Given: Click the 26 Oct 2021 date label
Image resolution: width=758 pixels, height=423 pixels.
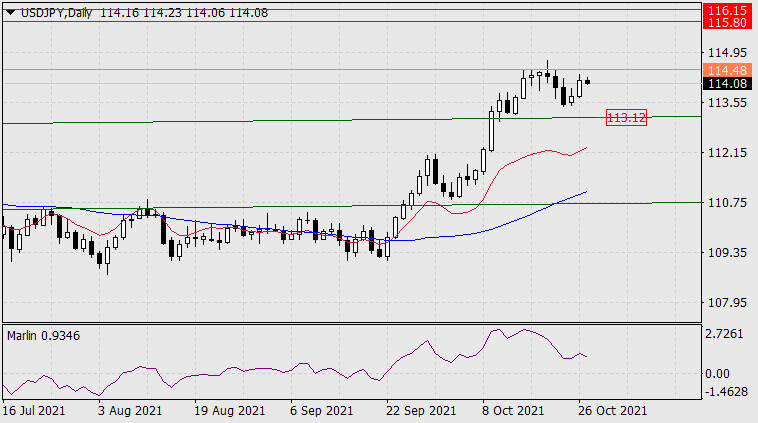Looking at the screenshot, I should (612, 411).
